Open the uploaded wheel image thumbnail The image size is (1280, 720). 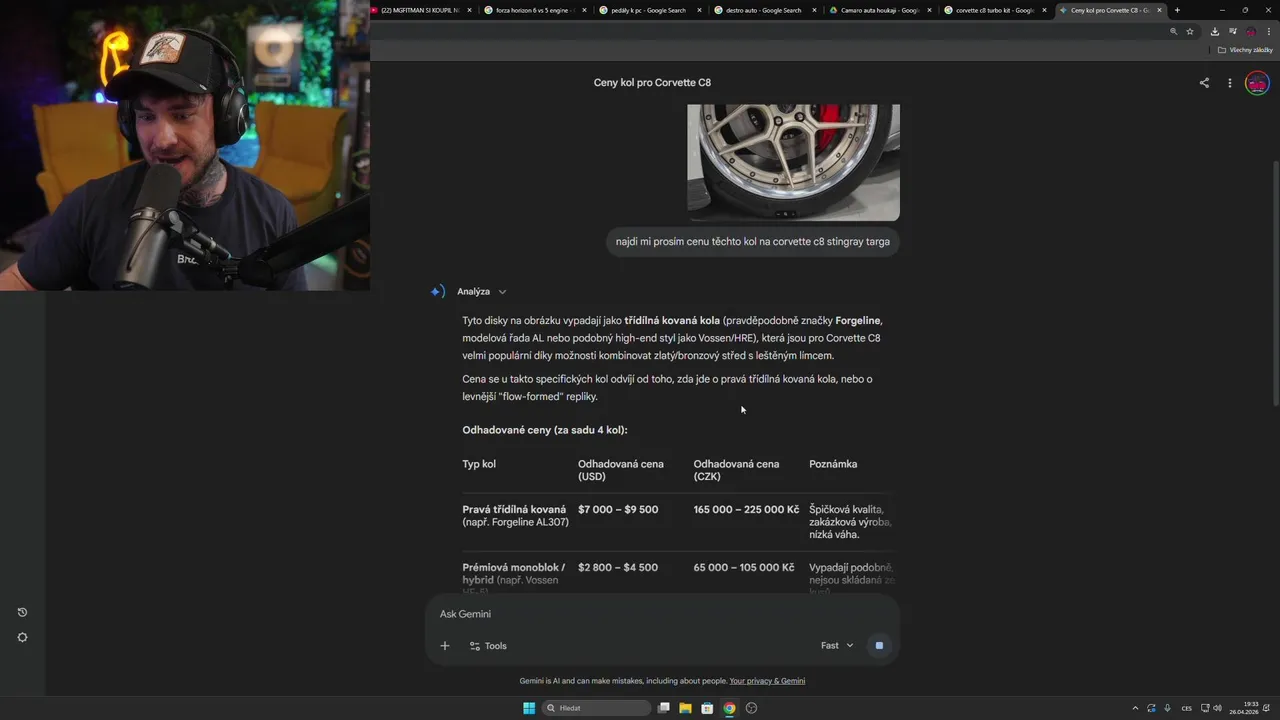pyautogui.click(x=793, y=162)
